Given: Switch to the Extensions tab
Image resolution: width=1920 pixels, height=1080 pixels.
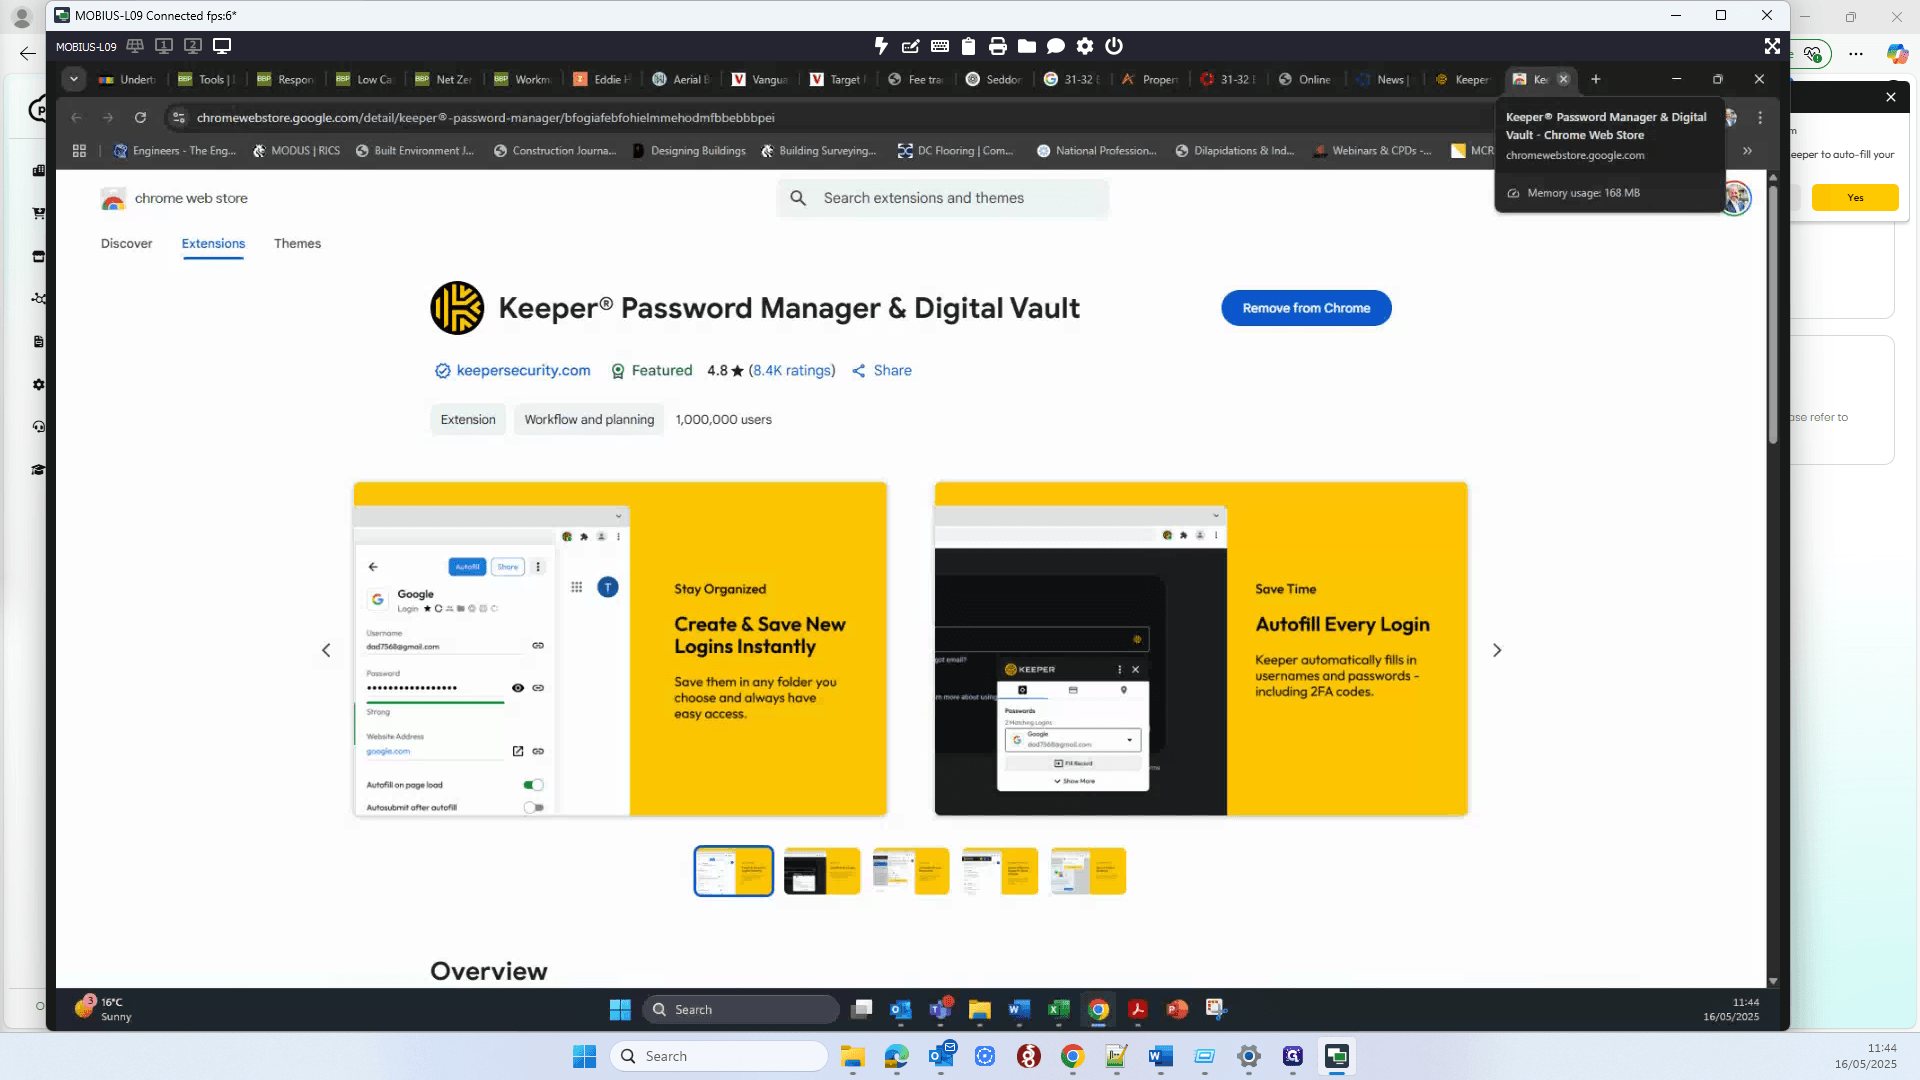Looking at the screenshot, I should [x=213, y=244].
